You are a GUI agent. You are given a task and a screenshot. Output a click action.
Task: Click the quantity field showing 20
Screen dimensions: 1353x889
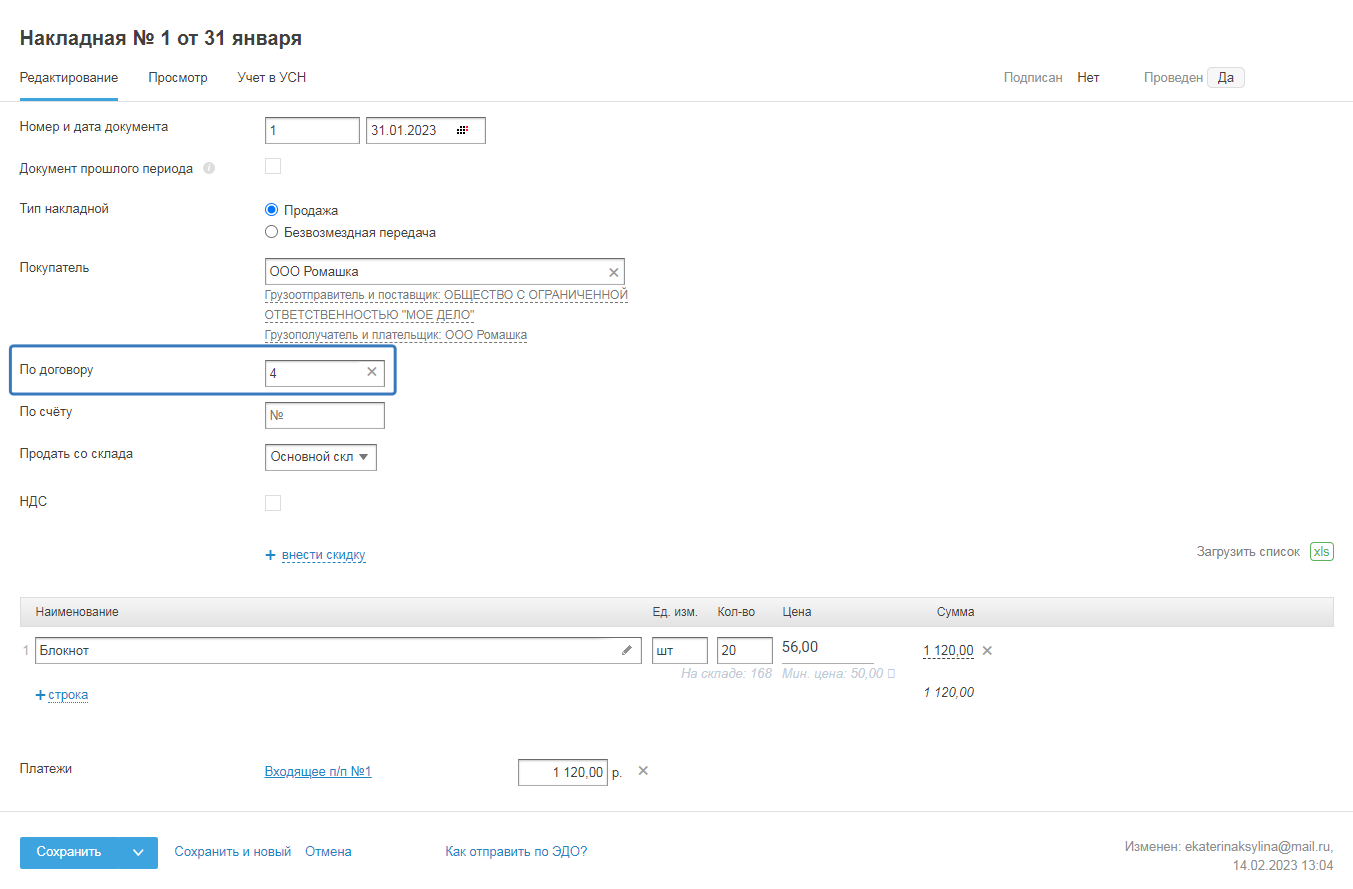click(x=745, y=651)
